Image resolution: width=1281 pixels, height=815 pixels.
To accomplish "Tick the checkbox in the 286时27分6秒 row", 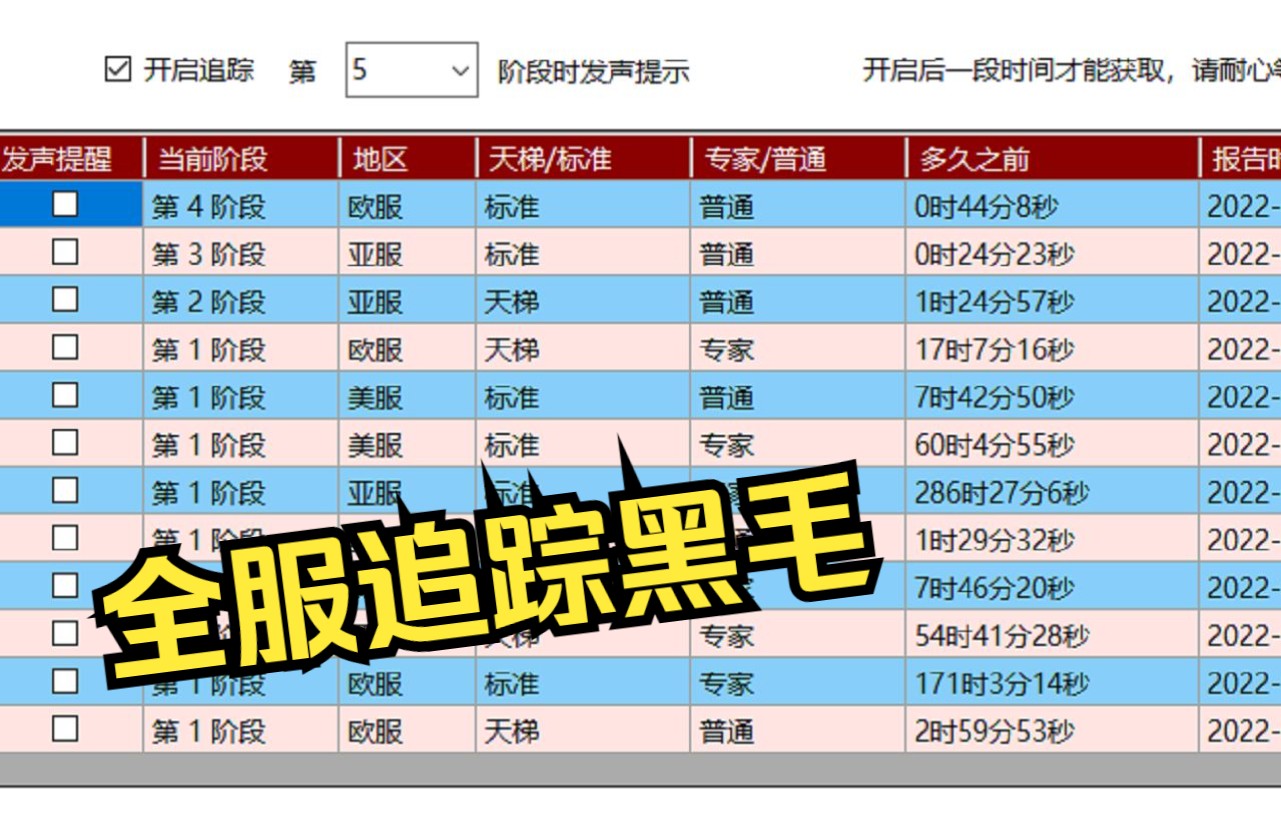I will click(65, 490).
